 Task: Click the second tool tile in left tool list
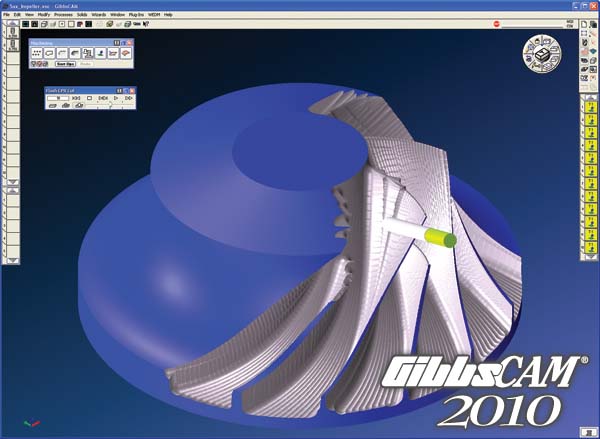[13, 45]
